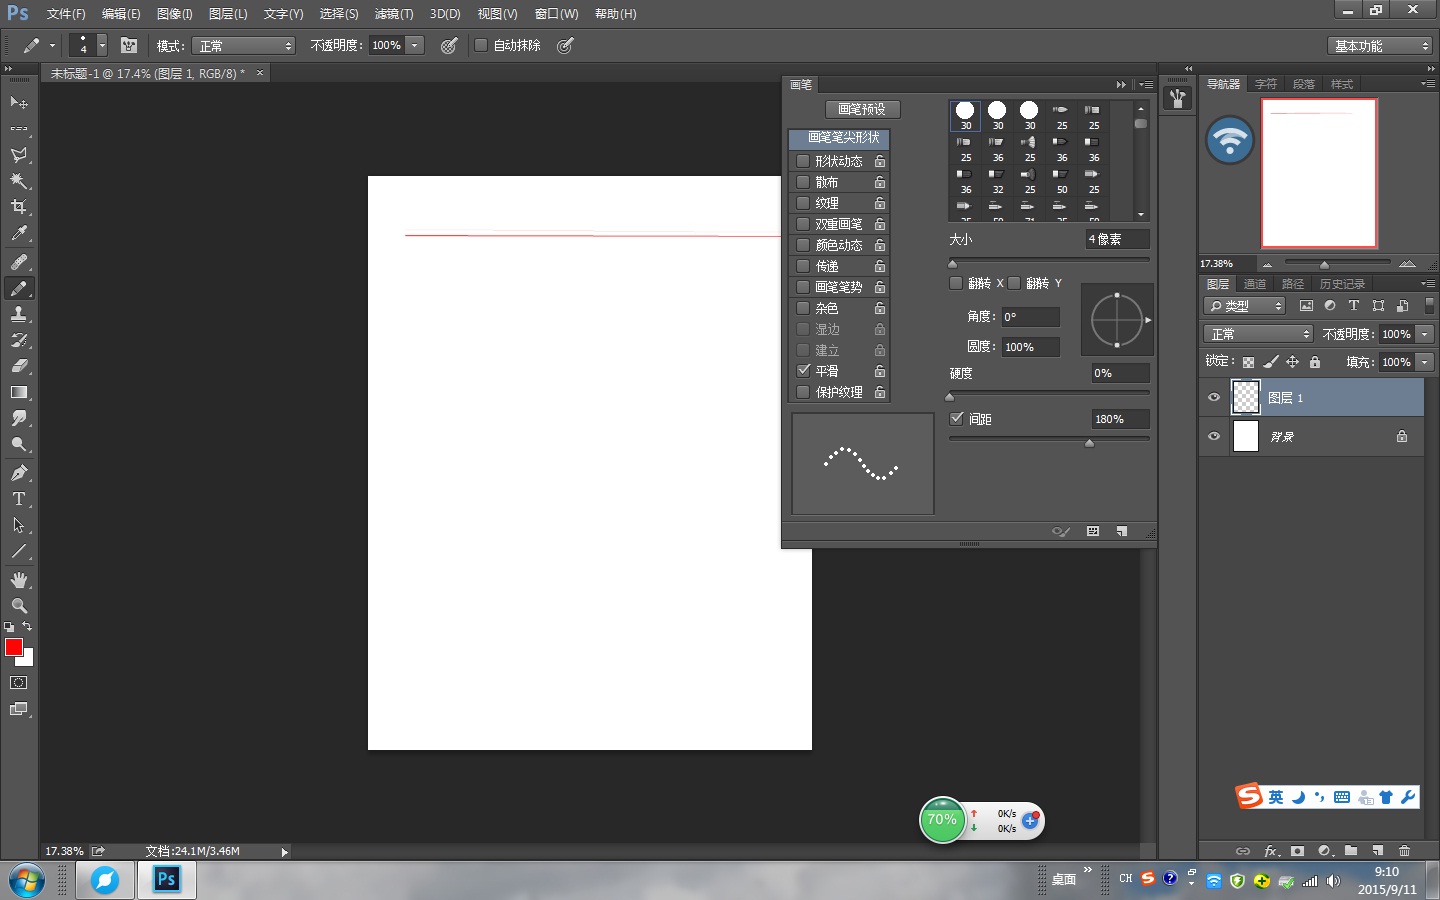Viewport: 1440px width, 900px height.
Task: Select the Move tool
Action: tap(19, 103)
